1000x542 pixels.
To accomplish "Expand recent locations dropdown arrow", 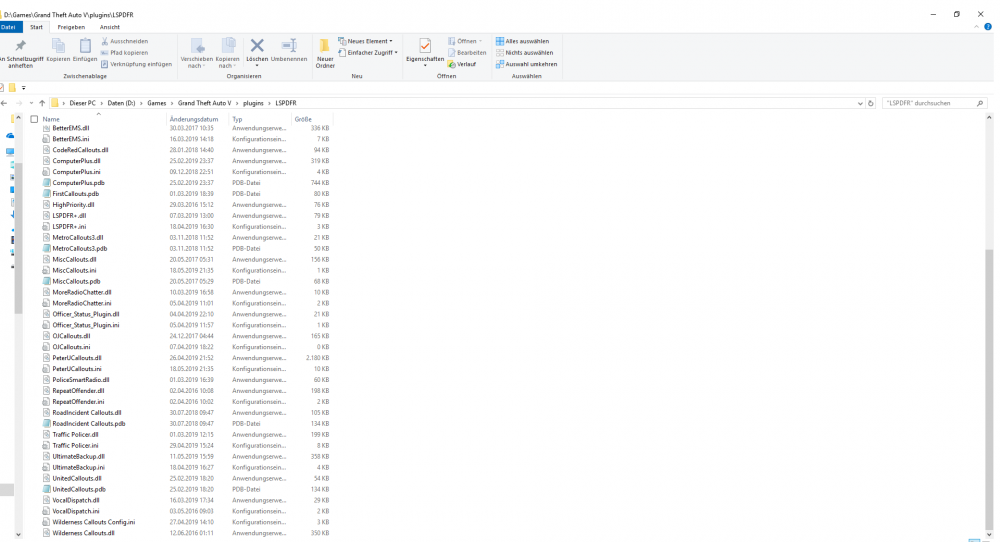I will [x=31, y=103].
